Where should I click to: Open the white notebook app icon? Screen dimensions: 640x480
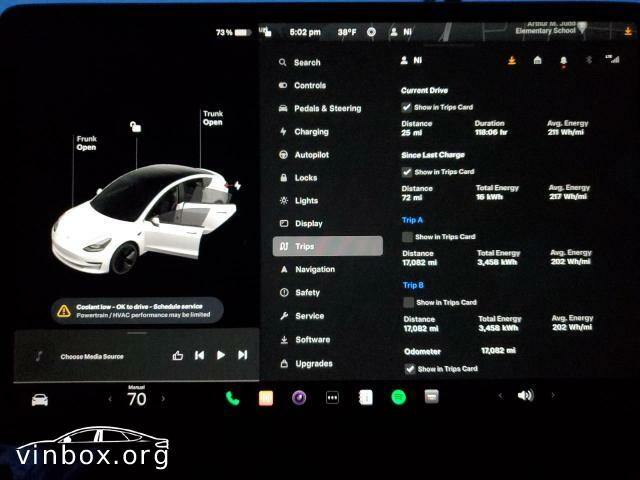click(366, 397)
